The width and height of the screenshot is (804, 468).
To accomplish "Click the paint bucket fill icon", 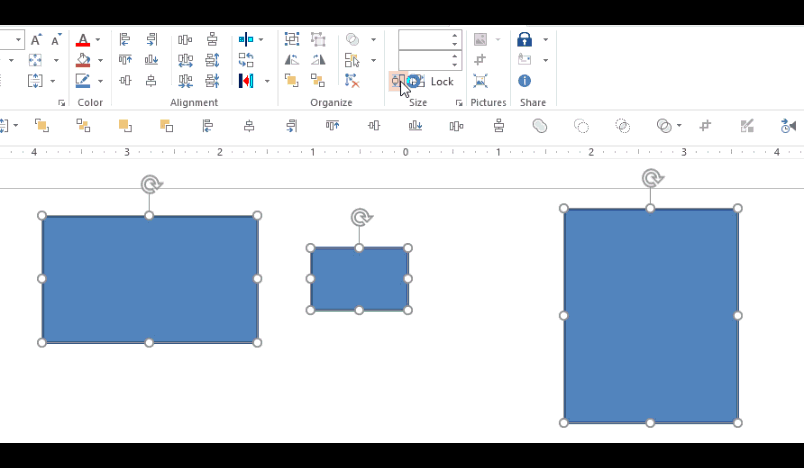I will [83, 60].
